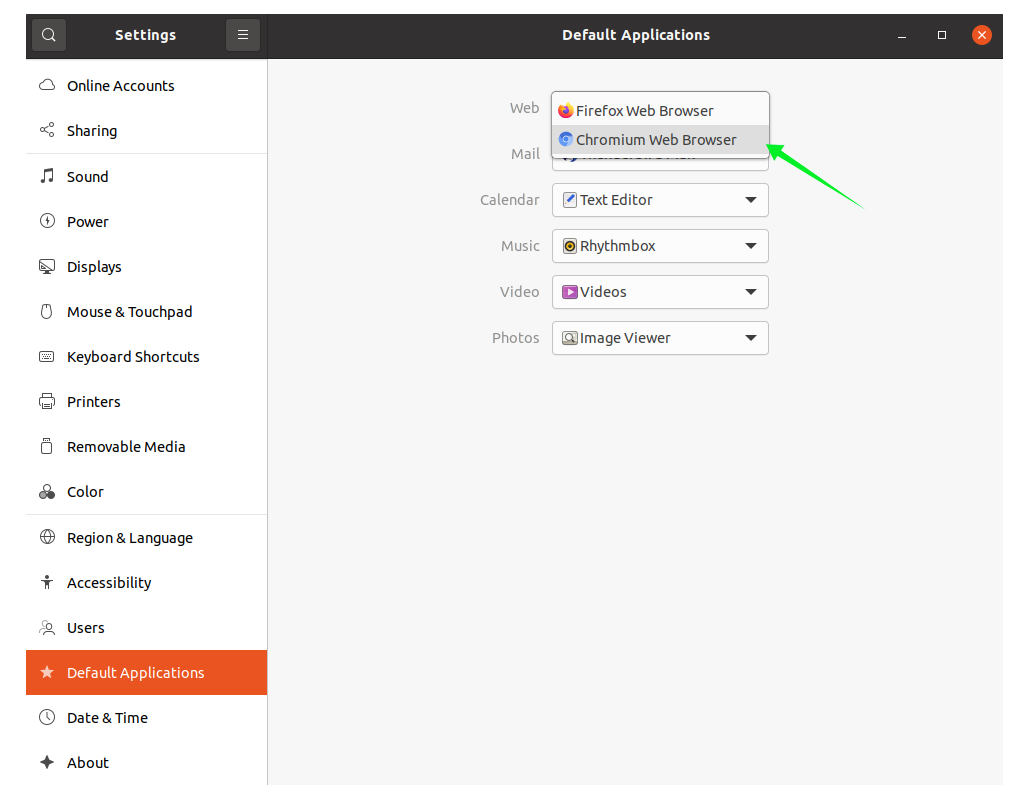Choose Firefox Web Browser from the Web list
1030x800 pixels.
click(660, 111)
